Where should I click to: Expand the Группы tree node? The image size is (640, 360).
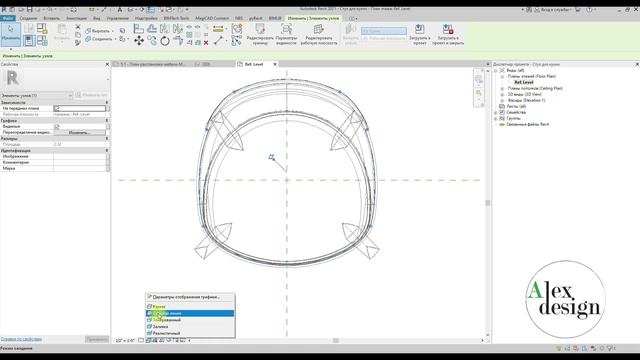pos(496,118)
